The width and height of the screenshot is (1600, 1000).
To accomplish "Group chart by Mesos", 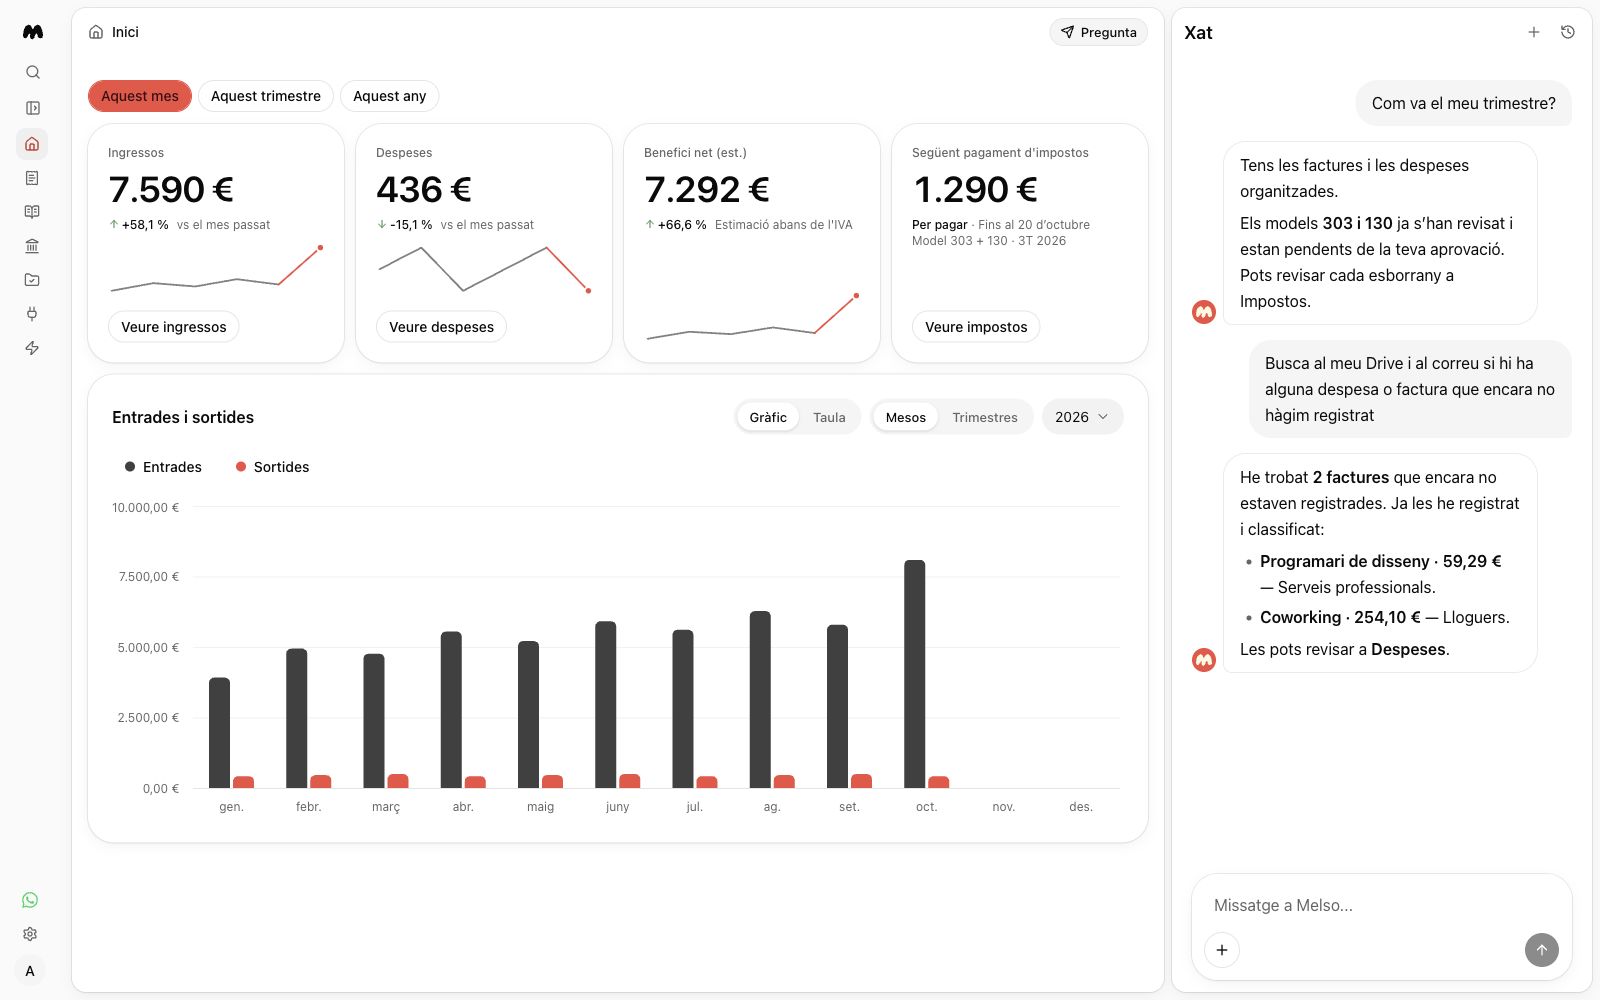I will 906,417.
